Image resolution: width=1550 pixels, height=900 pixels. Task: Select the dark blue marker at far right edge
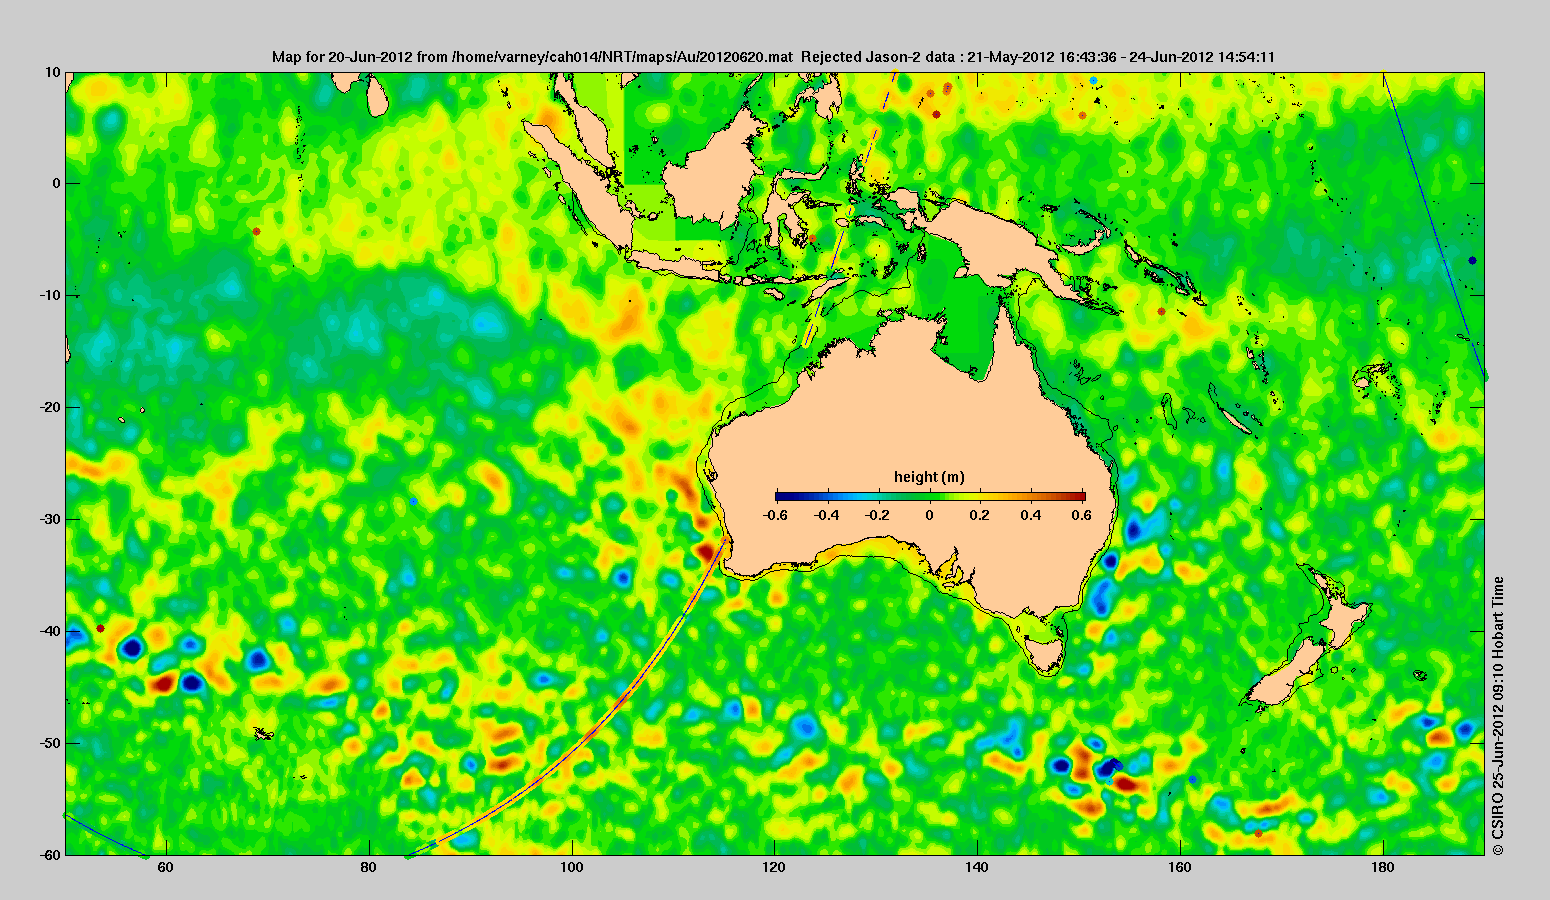[x=1472, y=260]
